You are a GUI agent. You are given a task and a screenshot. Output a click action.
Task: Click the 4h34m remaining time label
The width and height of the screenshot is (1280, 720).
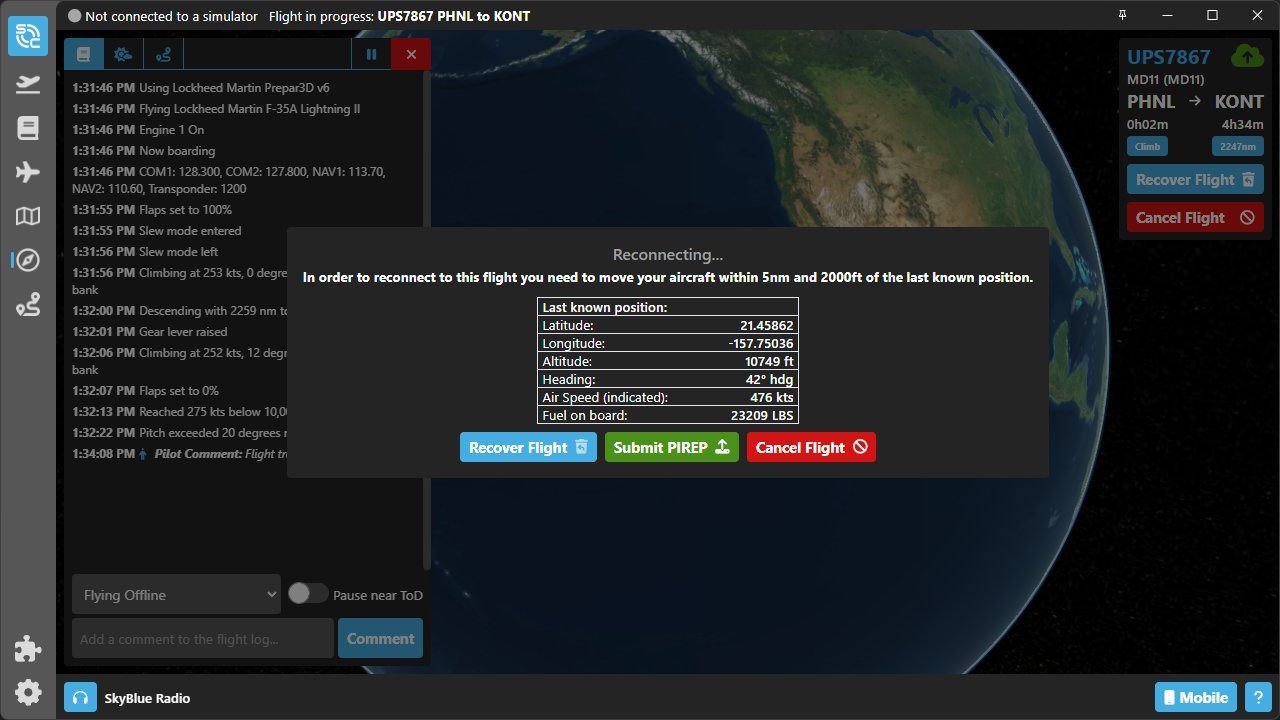1243,125
